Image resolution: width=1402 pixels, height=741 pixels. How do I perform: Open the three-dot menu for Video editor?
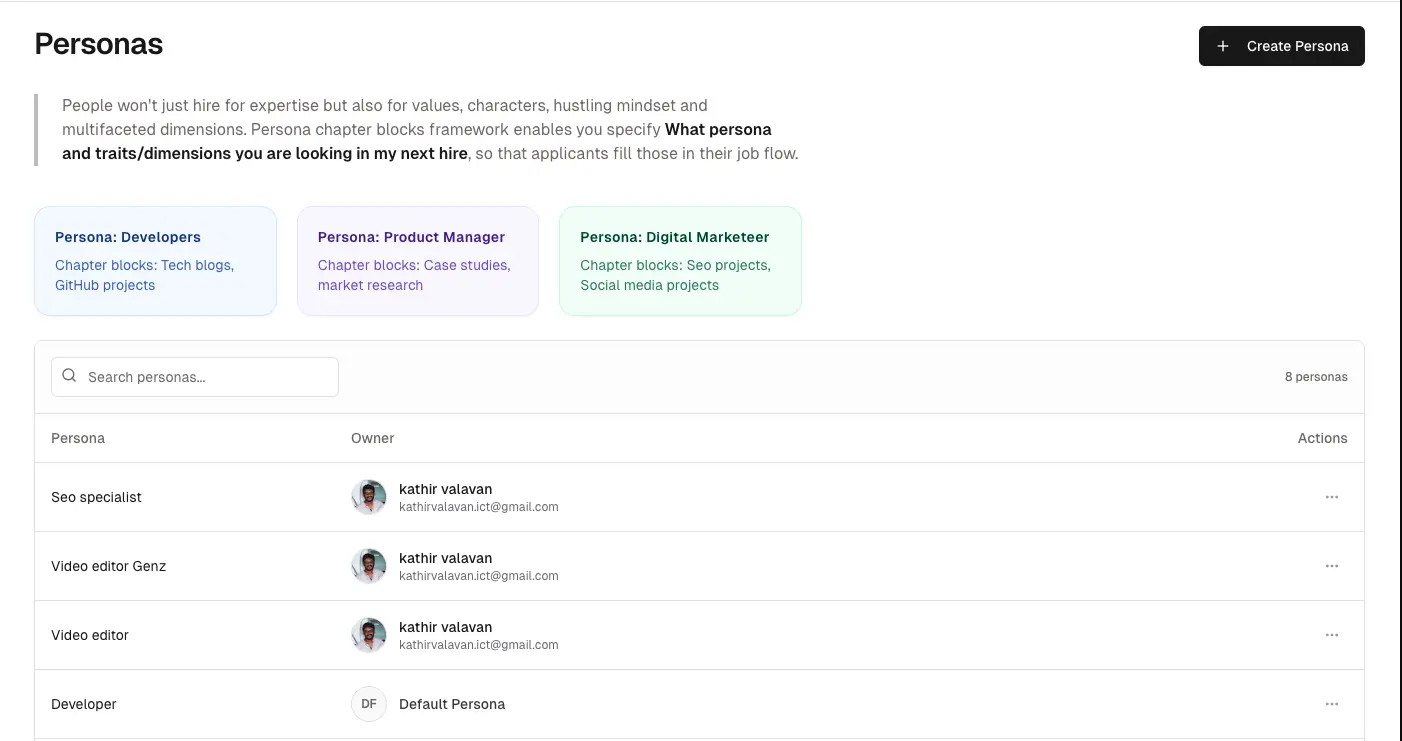tap(1331, 635)
